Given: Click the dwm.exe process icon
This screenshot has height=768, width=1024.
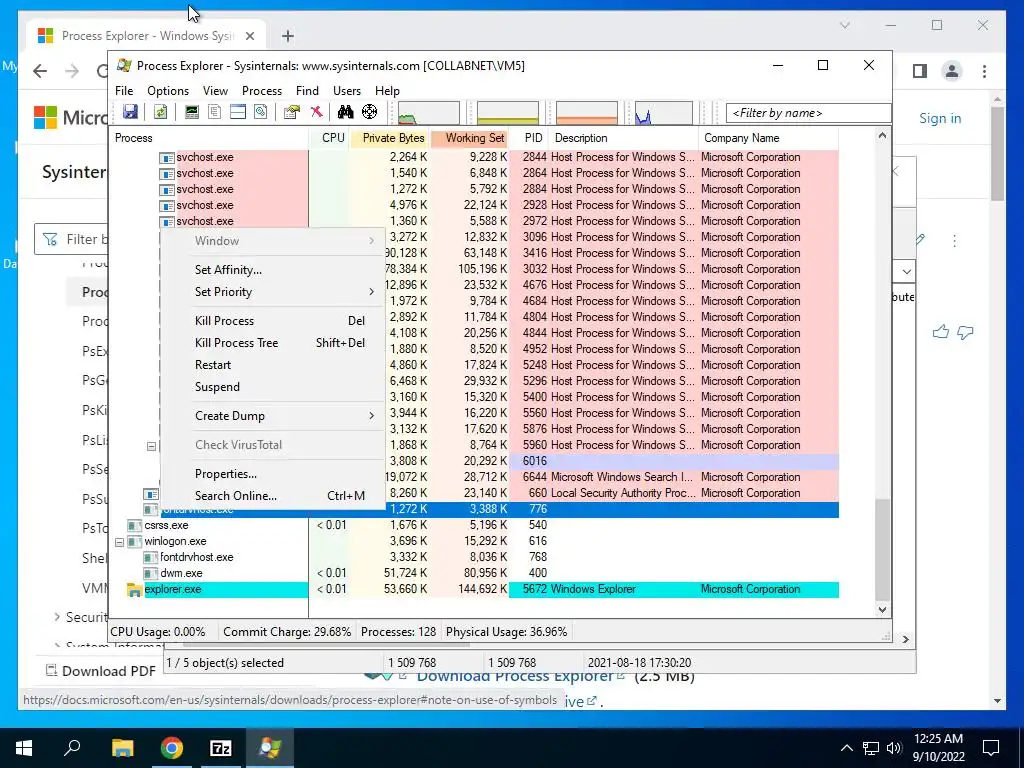Looking at the screenshot, I should [151, 573].
